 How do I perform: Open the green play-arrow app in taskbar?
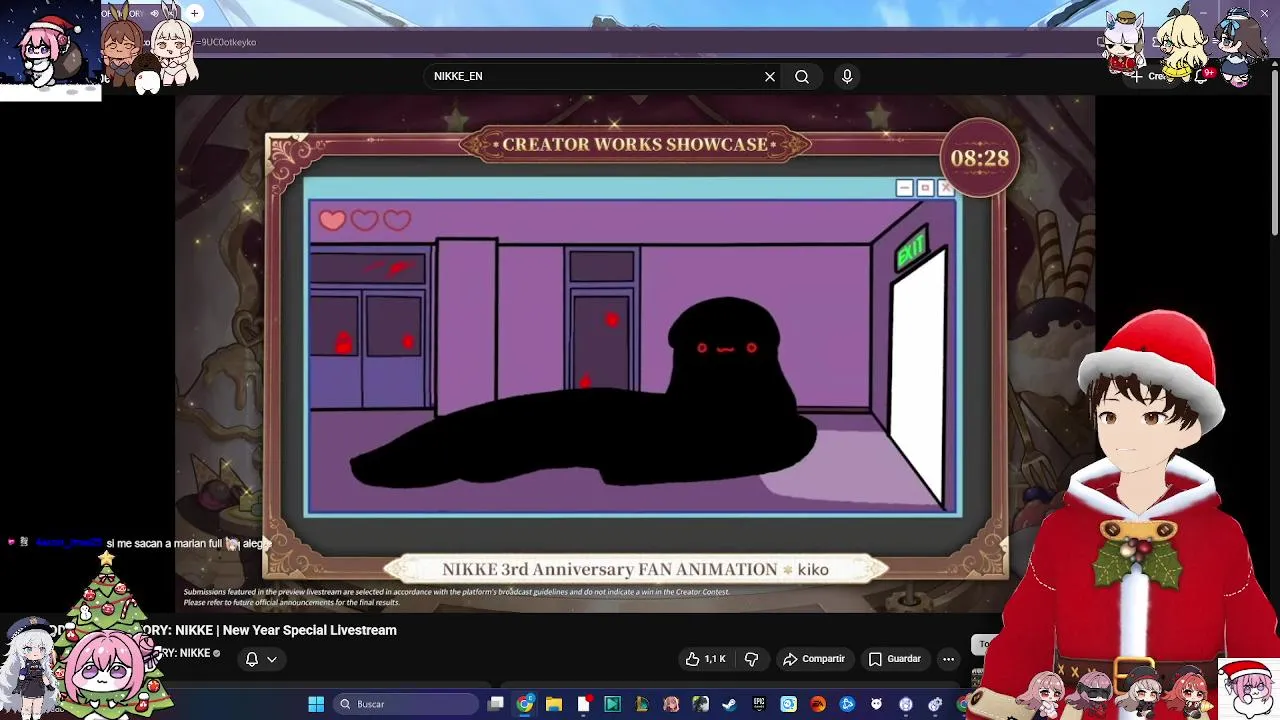pos(613,704)
